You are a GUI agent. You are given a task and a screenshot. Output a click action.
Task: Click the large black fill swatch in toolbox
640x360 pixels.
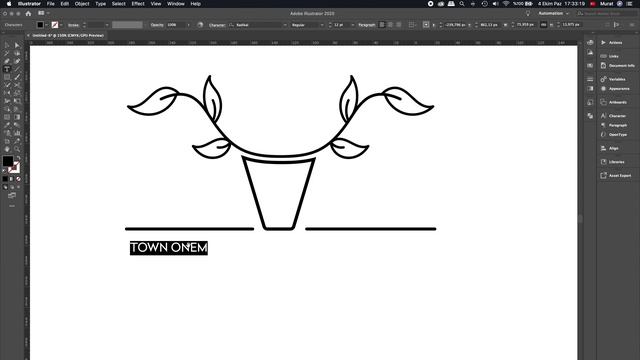coord(8,161)
